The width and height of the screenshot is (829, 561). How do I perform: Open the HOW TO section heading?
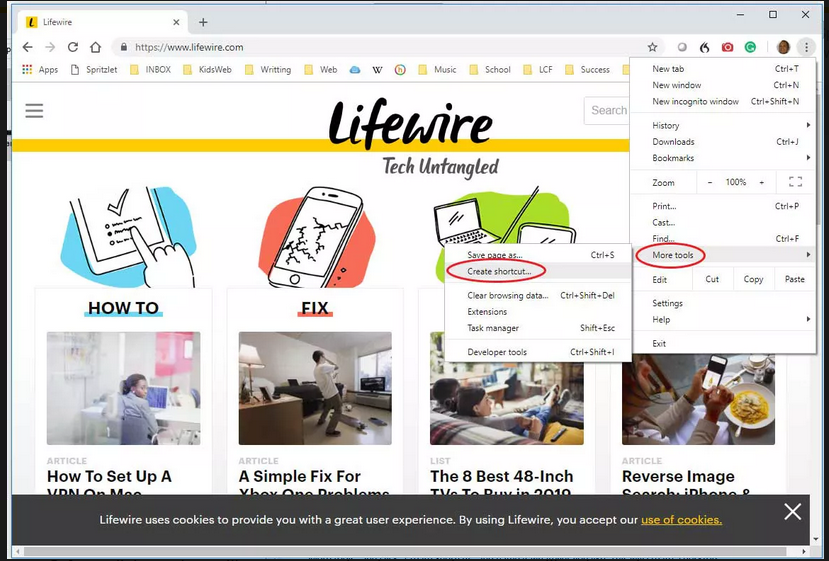click(x=123, y=308)
